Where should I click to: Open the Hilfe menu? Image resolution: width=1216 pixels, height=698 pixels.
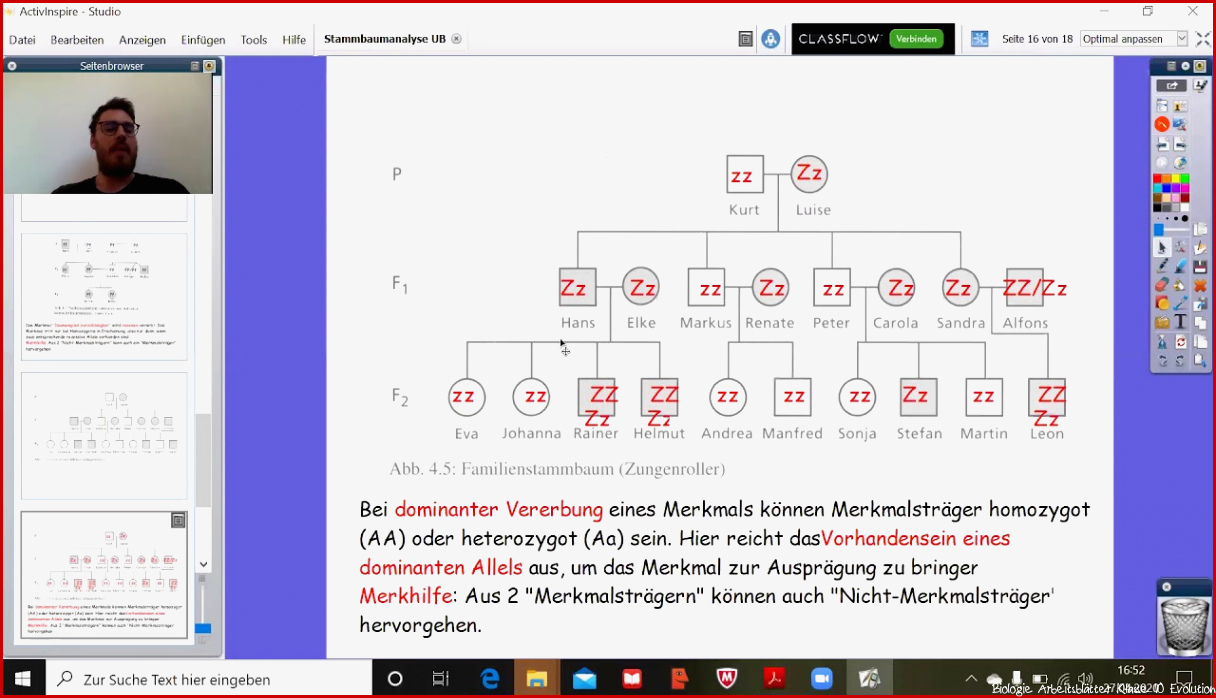(x=294, y=40)
